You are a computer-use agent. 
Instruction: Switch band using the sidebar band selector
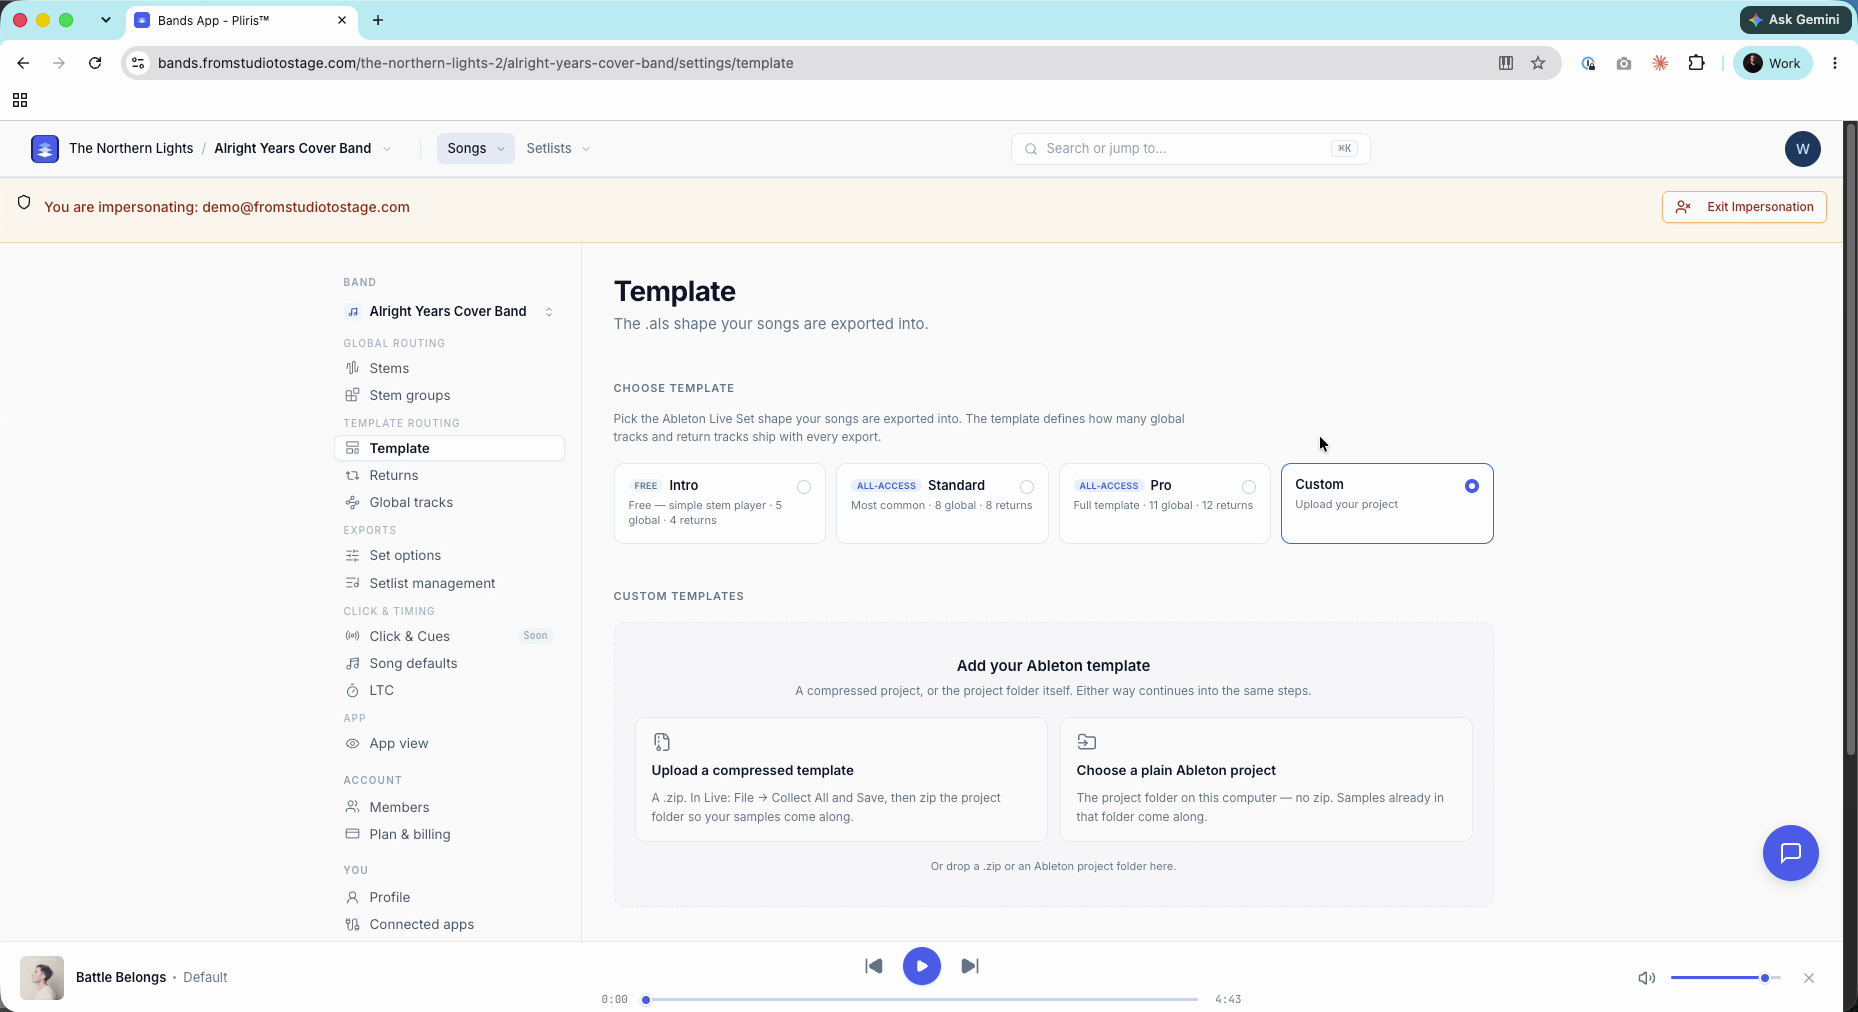point(450,312)
